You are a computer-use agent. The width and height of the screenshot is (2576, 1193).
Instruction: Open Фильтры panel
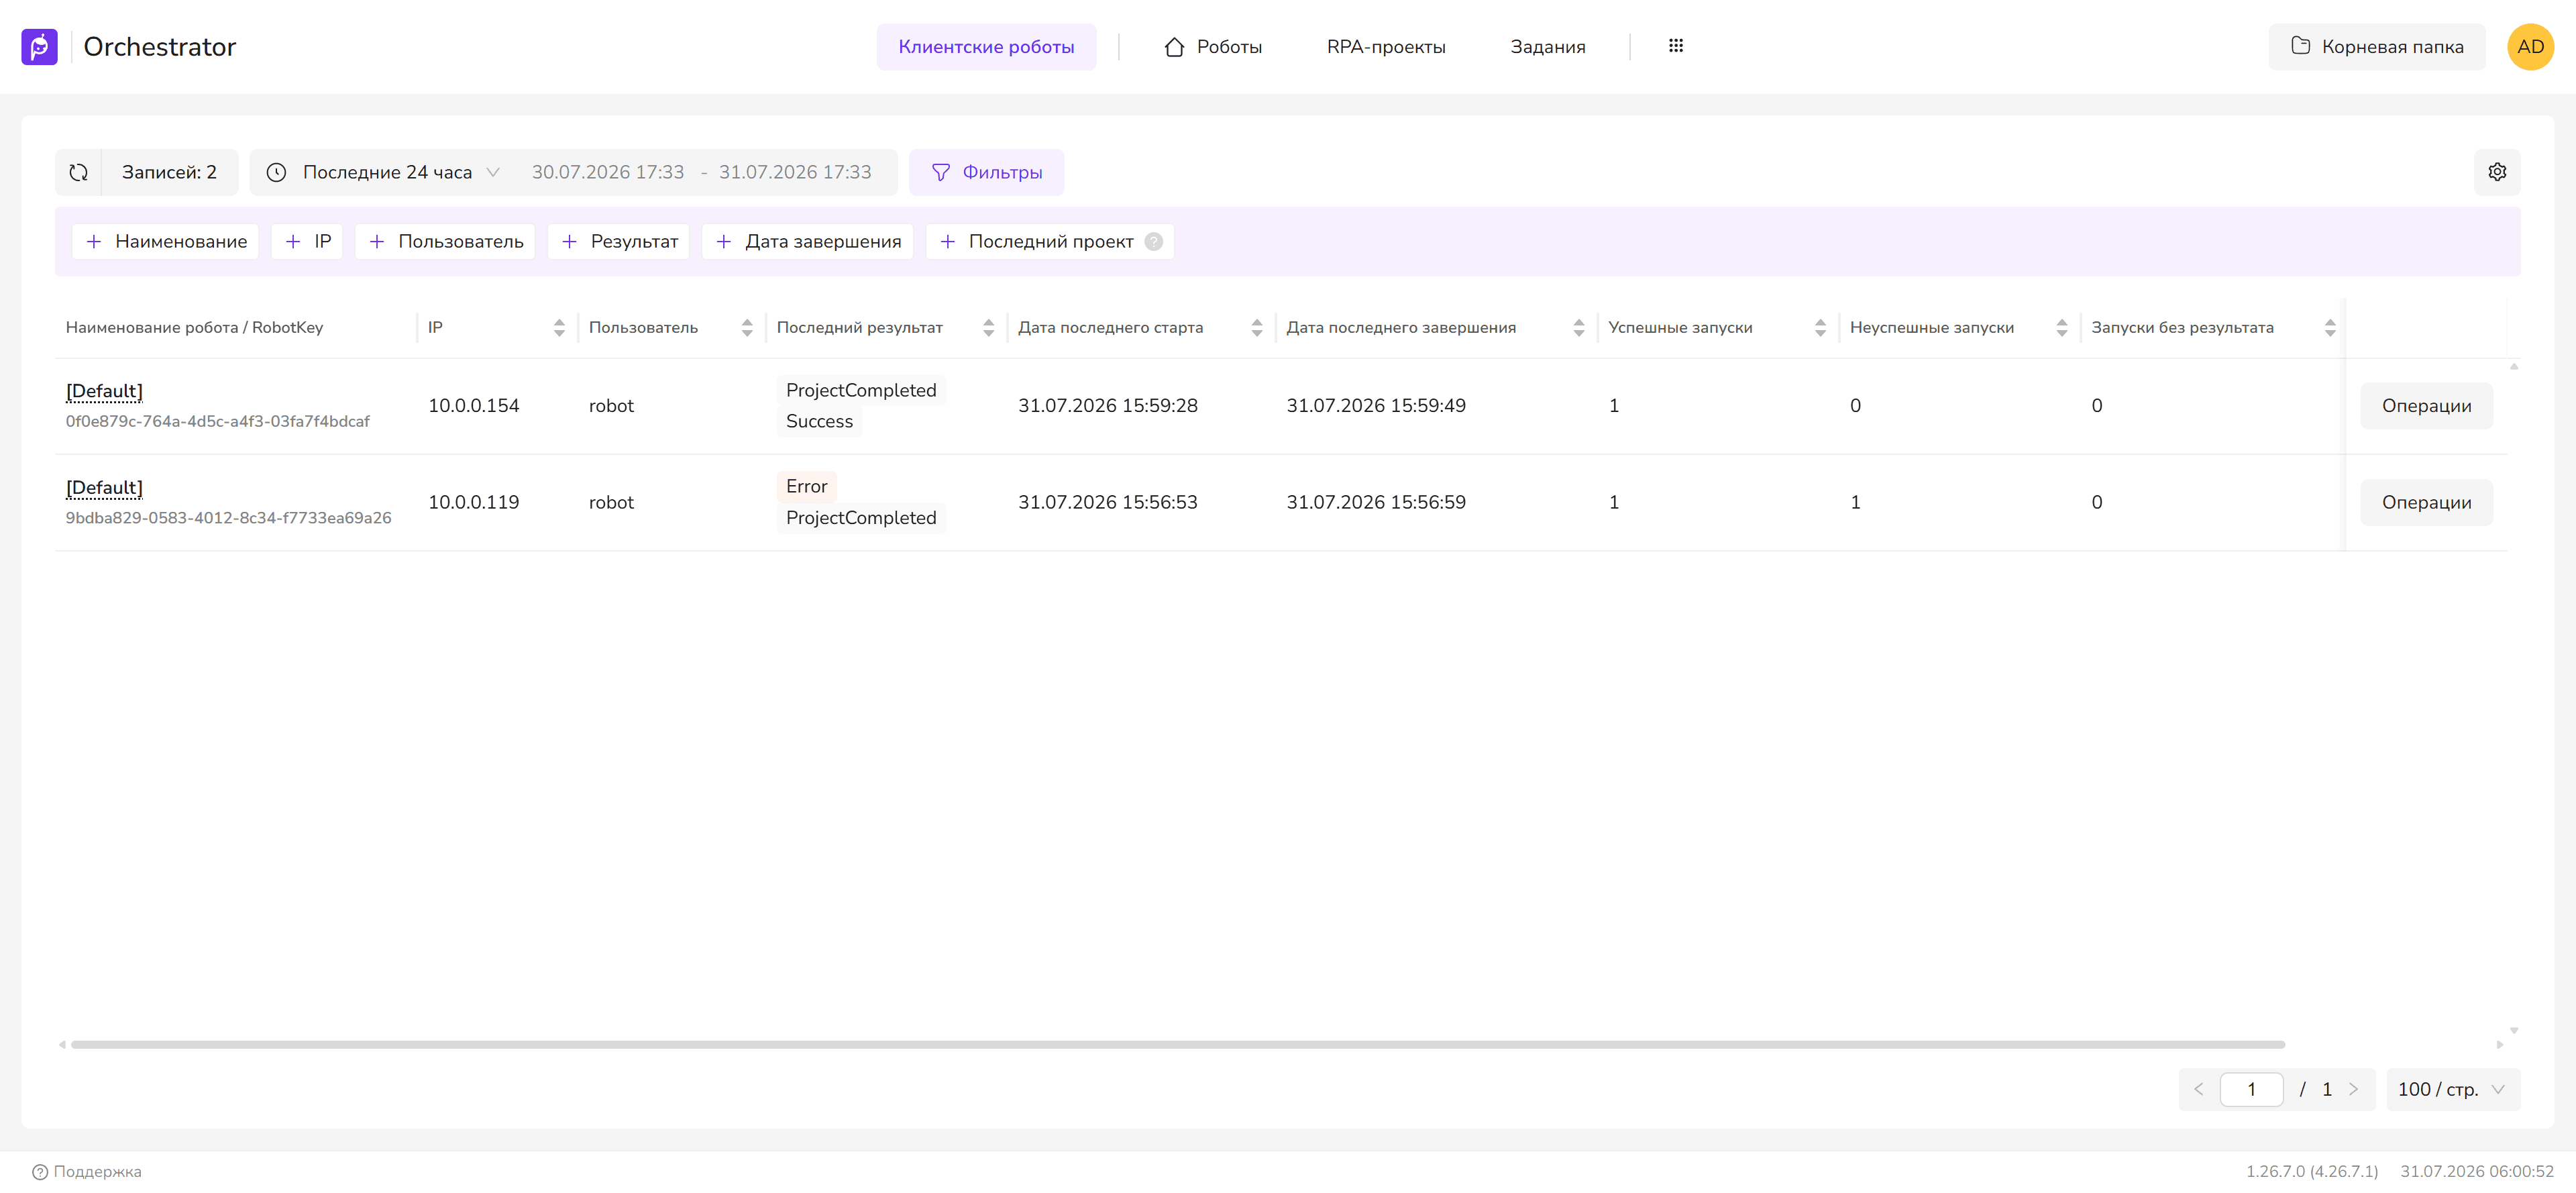pyautogui.click(x=986, y=172)
